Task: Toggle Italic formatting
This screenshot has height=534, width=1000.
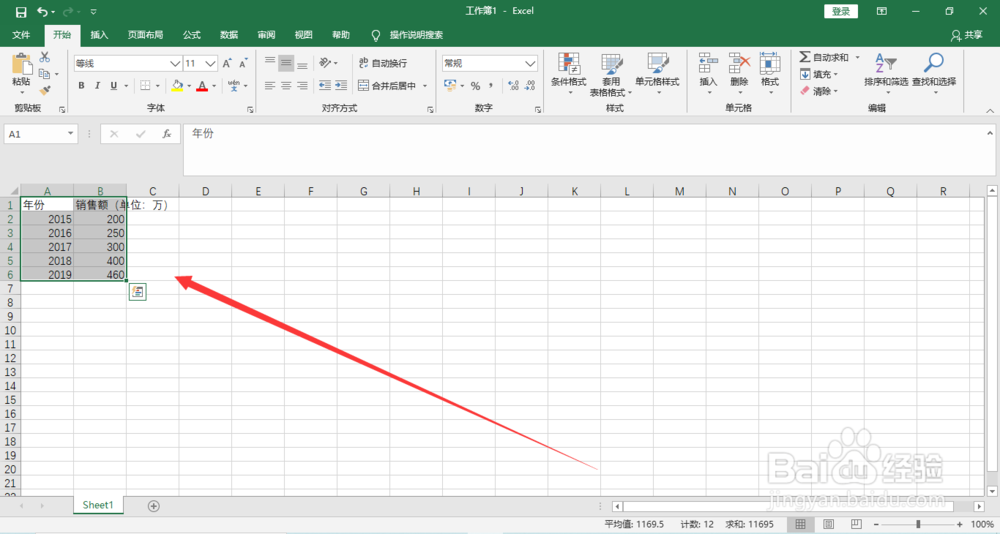Action: pos(97,85)
